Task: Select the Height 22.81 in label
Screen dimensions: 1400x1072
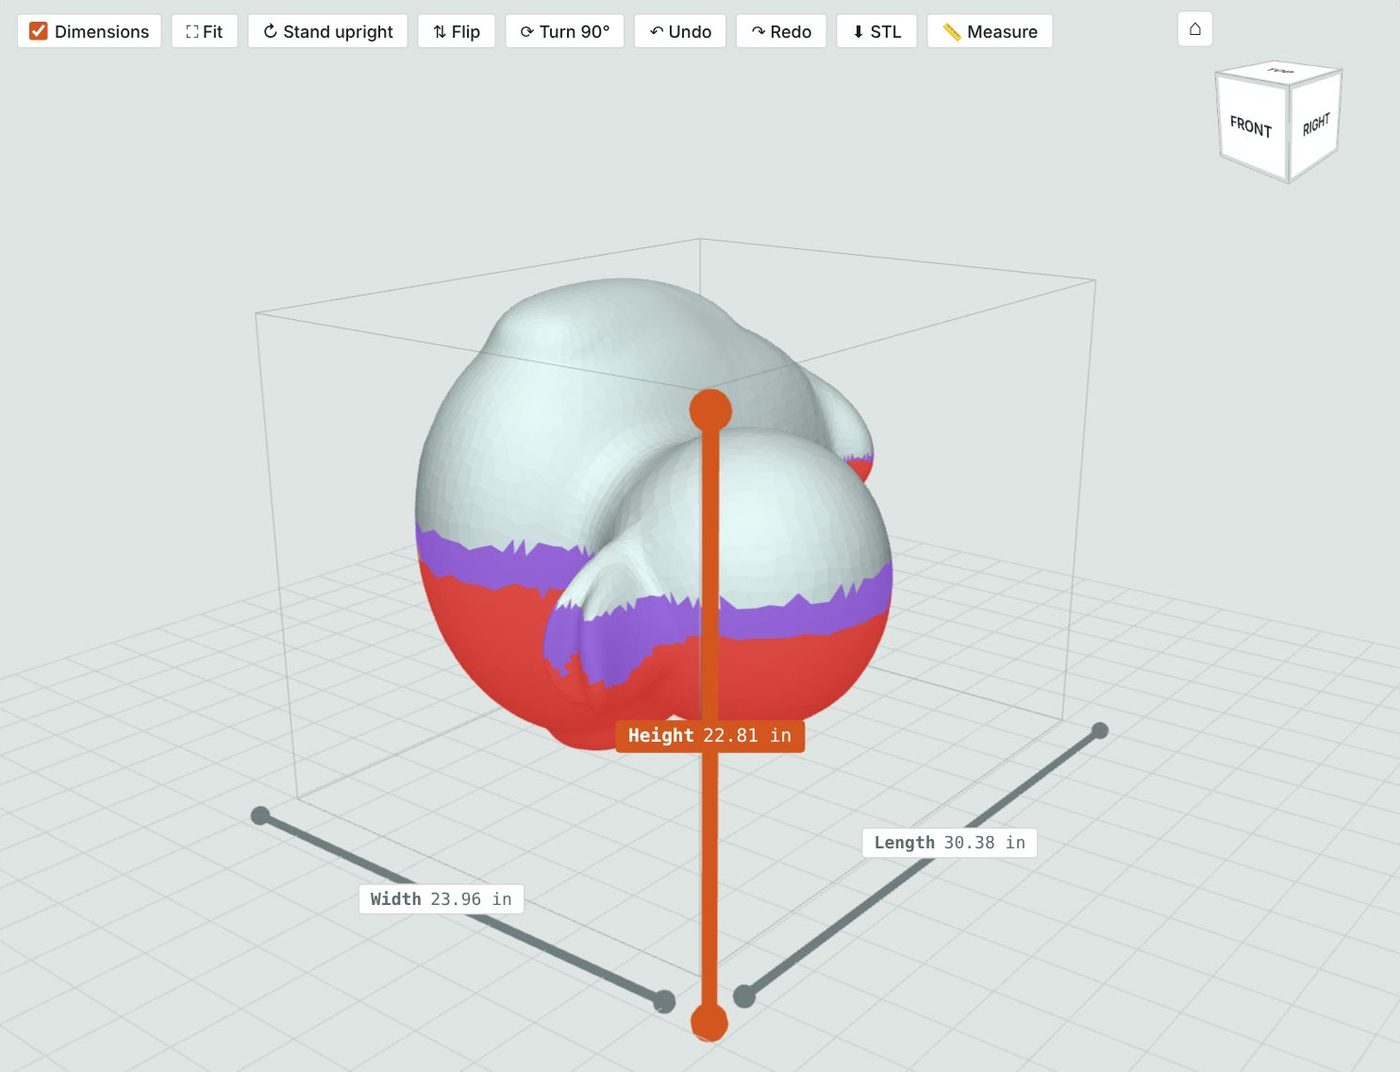Action: (710, 735)
